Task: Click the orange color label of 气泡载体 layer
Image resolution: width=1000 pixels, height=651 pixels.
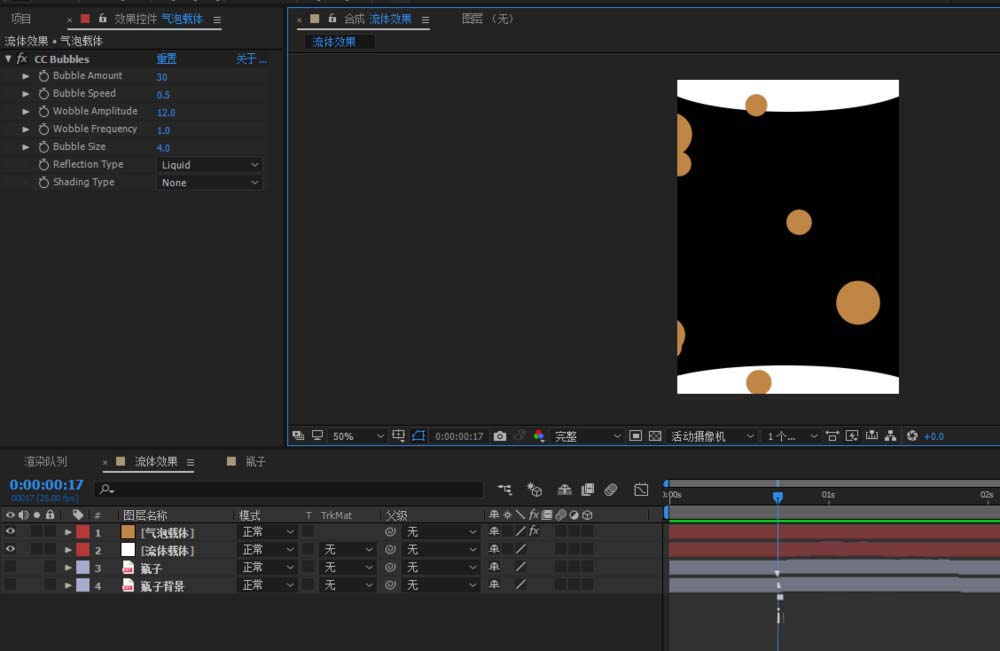Action: pos(128,532)
